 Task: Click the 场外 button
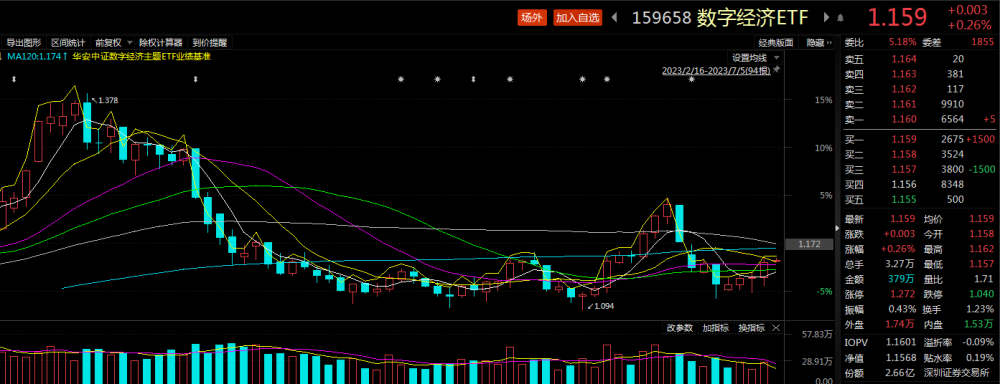pos(531,18)
